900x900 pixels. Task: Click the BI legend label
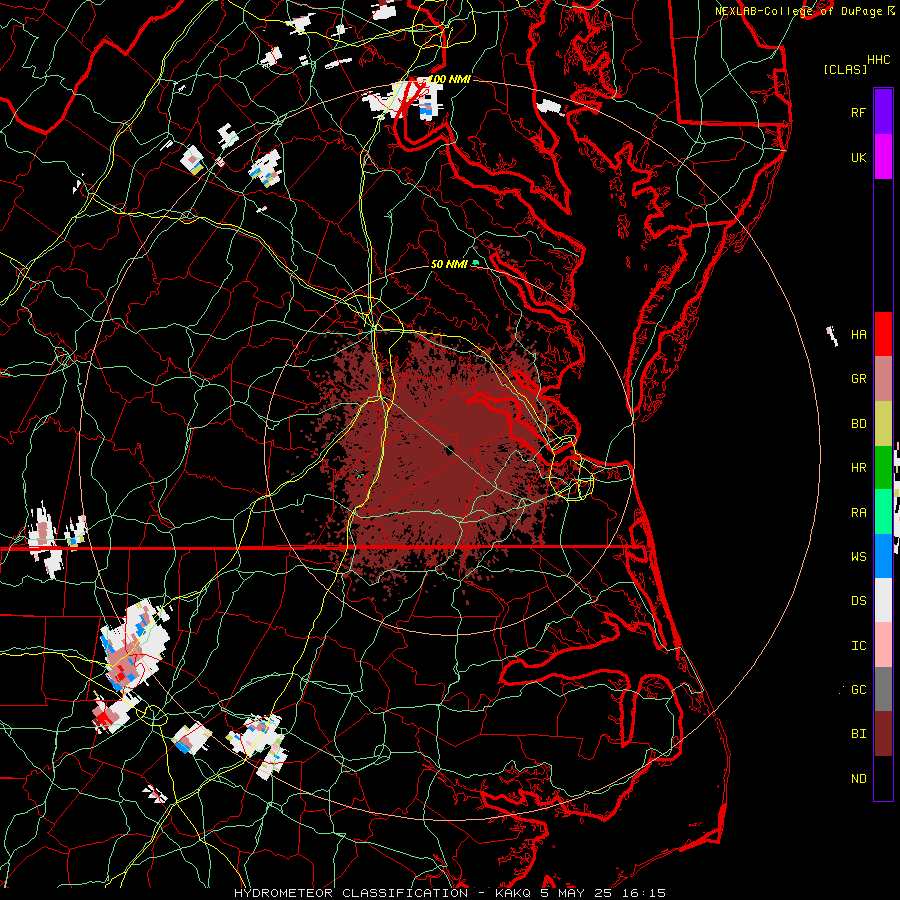pyautogui.click(x=858, y=734)
